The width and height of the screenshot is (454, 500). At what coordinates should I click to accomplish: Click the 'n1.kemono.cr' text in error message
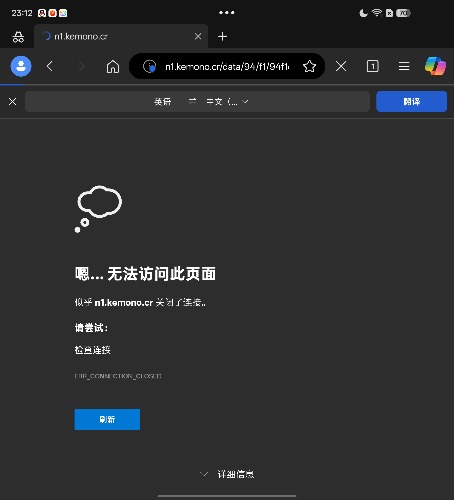(x=124, y=303)
